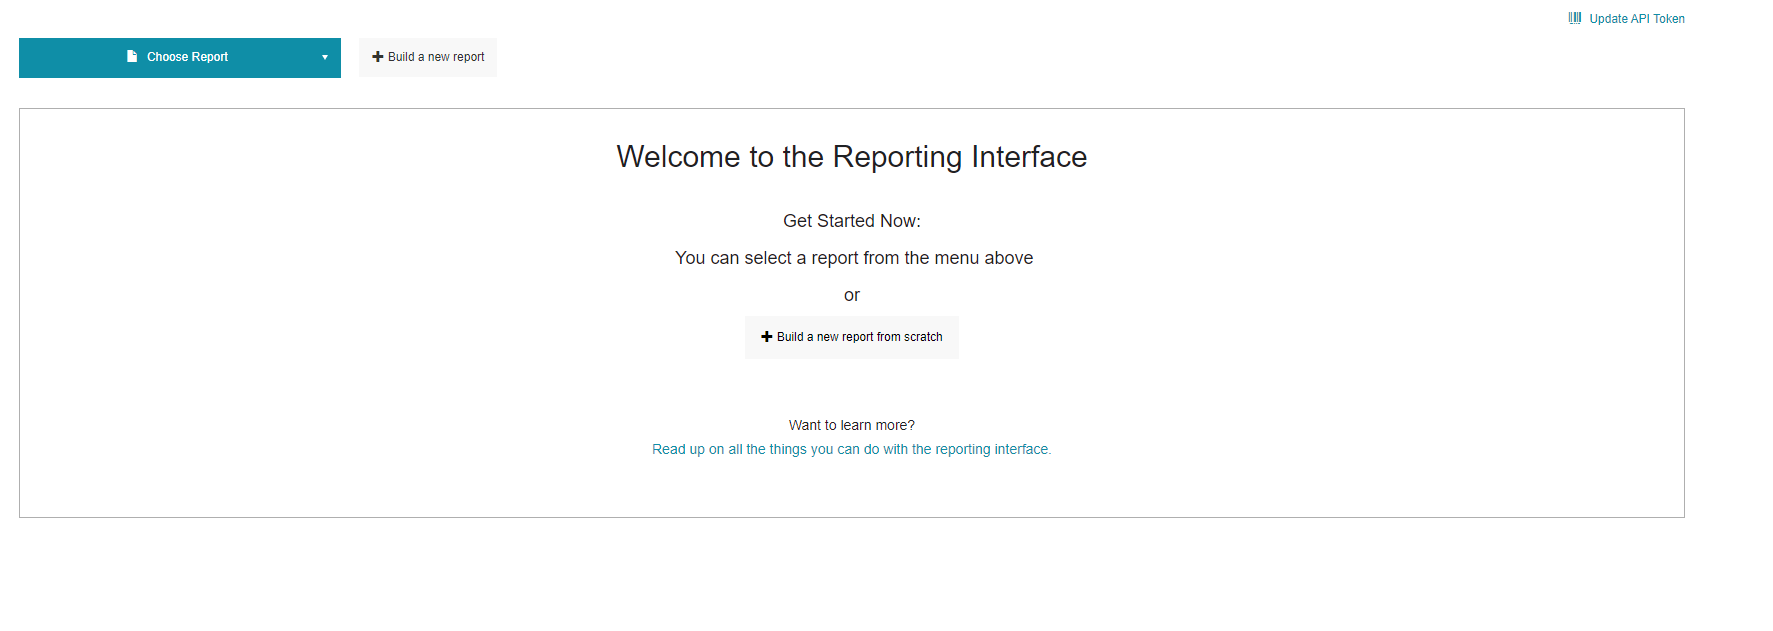The height and width of the screenshot is (631, 1773).
Task: Click the 'or' separator text
Action: tap(851, 295)
